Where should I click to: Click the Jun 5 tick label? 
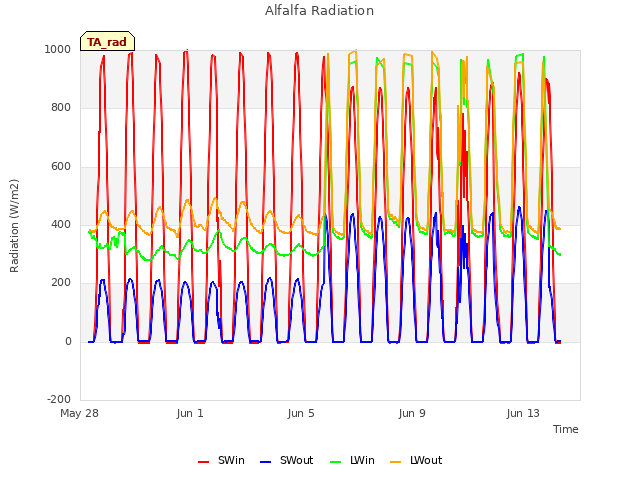coord(301,413)
